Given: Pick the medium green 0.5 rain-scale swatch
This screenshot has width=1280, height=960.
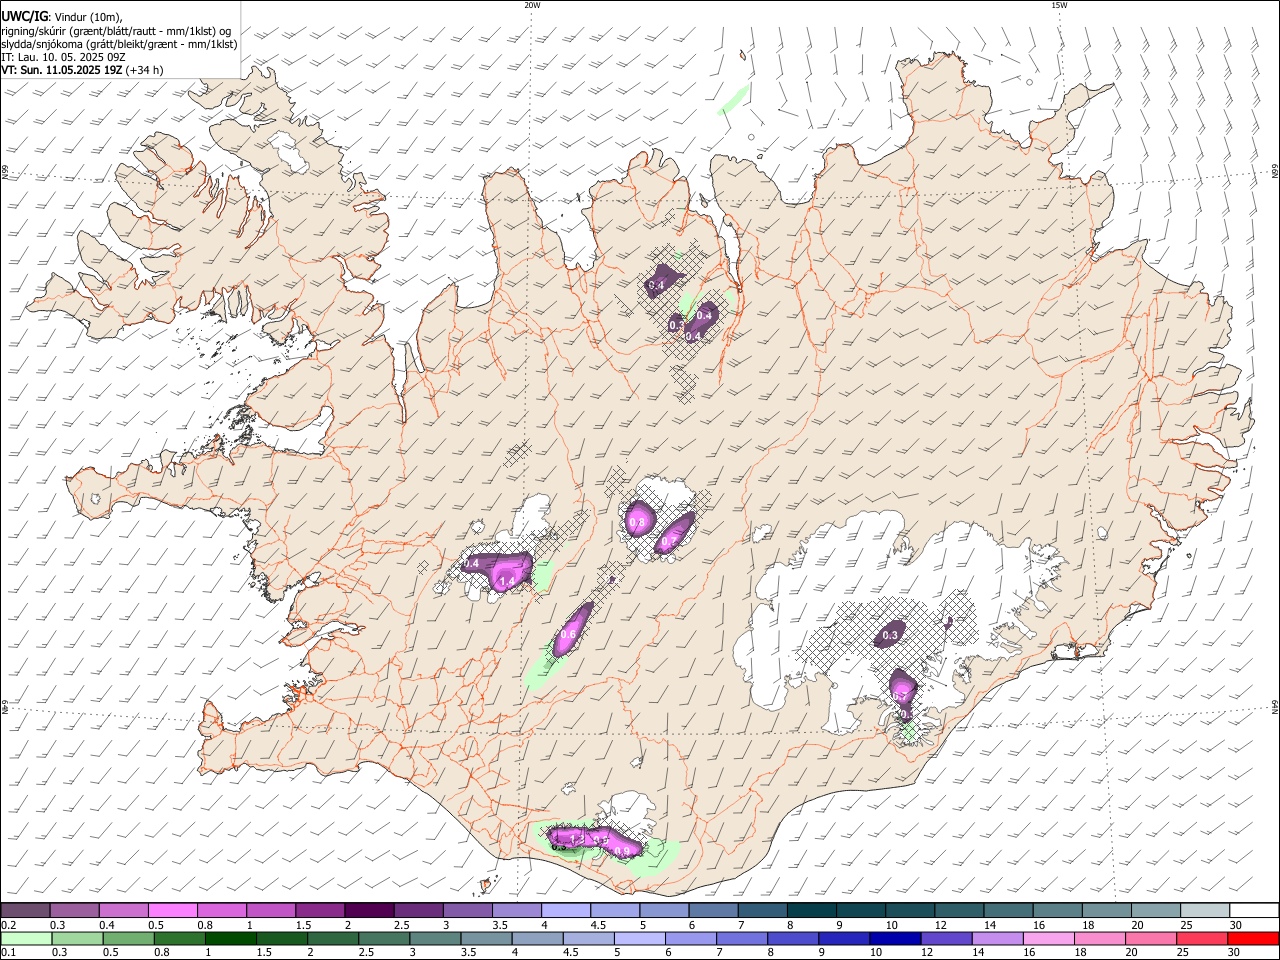Looking at the screenshot, I should (128, 939).
